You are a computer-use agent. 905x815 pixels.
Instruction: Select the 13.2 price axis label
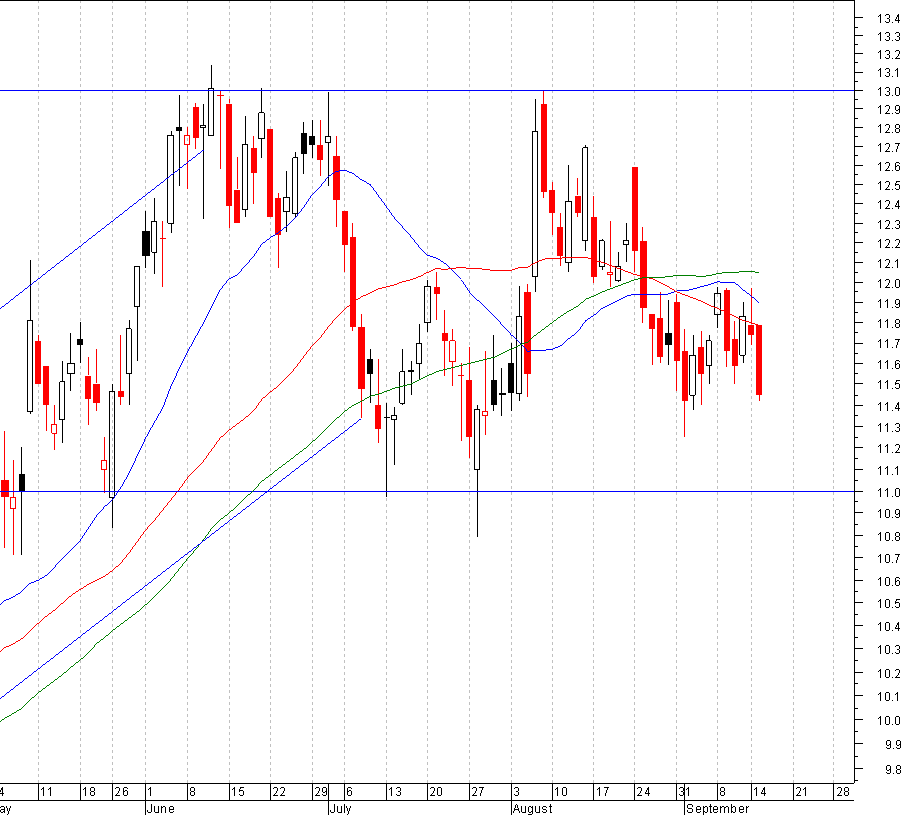pyautogui.click(x=888, y=54)
